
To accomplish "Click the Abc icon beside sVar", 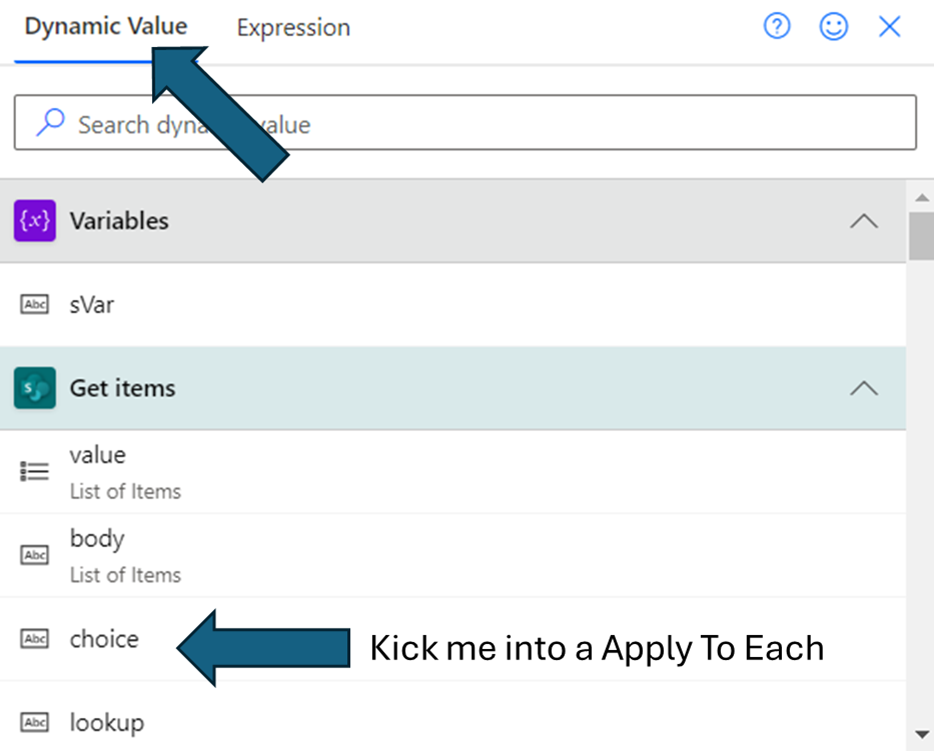I will tap(35, 305).
